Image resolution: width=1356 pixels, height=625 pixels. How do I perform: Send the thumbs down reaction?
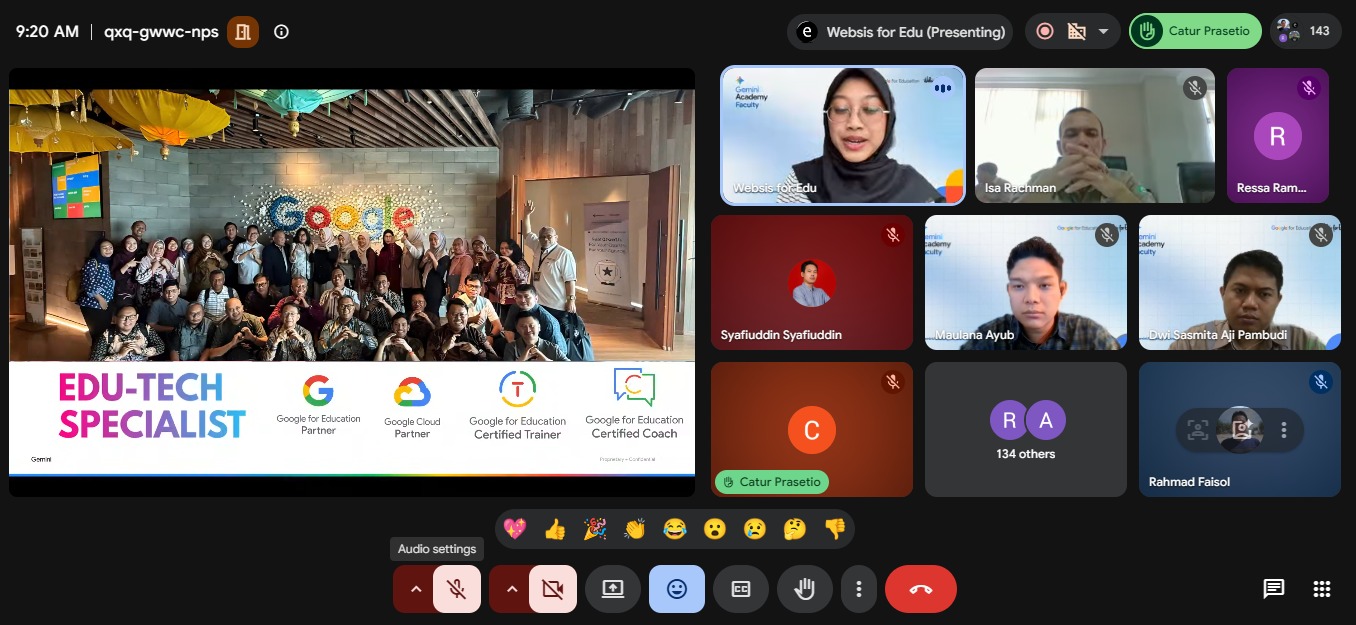point(834,529)
